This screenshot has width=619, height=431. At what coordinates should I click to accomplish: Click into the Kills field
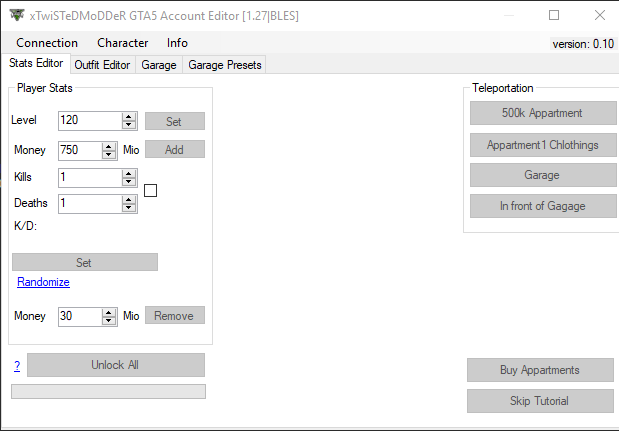pyautogui.click(x=90, y=178)
